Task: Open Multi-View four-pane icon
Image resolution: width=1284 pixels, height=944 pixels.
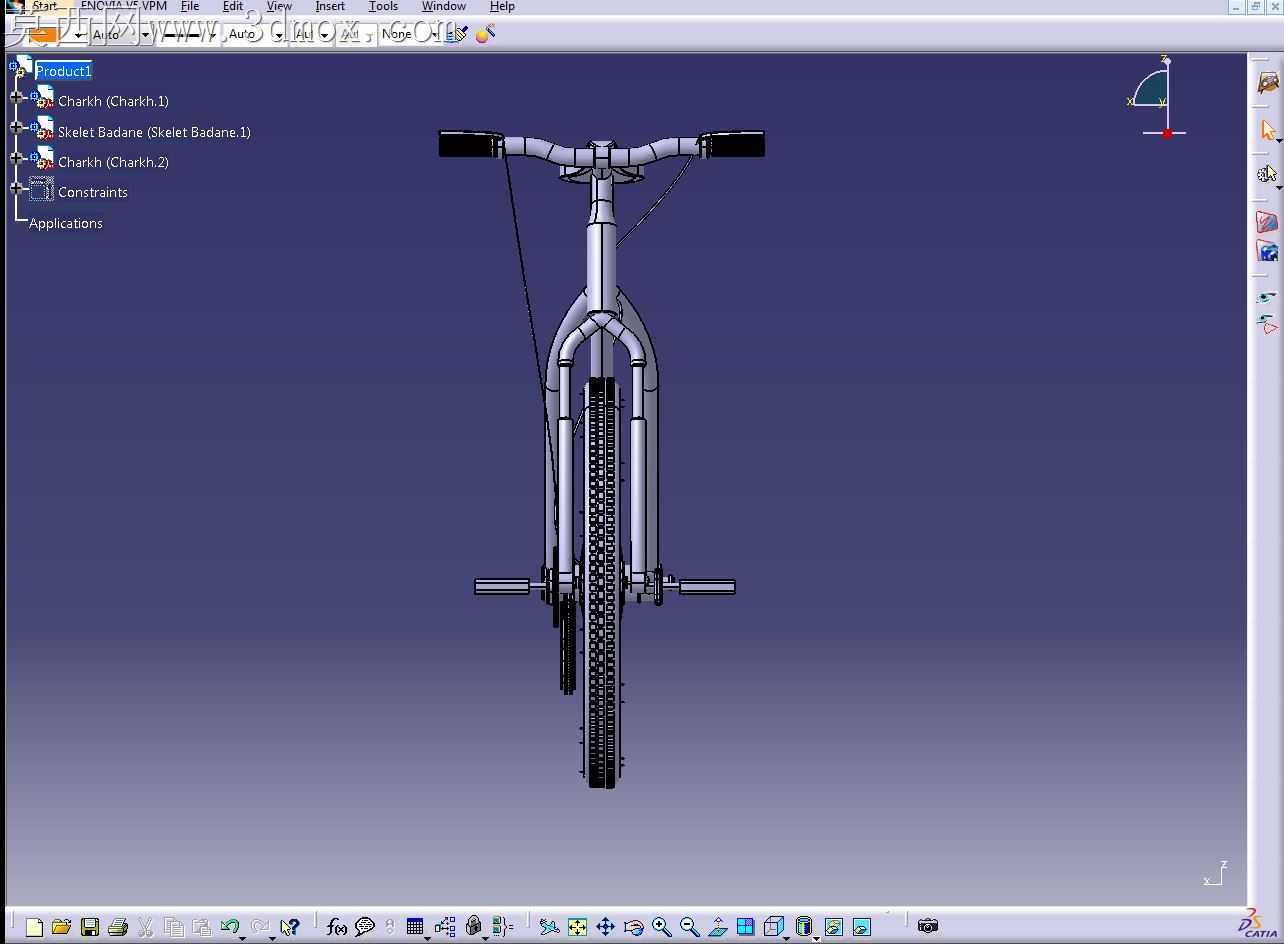Action: pyautogui.click(x=745, y=927)
